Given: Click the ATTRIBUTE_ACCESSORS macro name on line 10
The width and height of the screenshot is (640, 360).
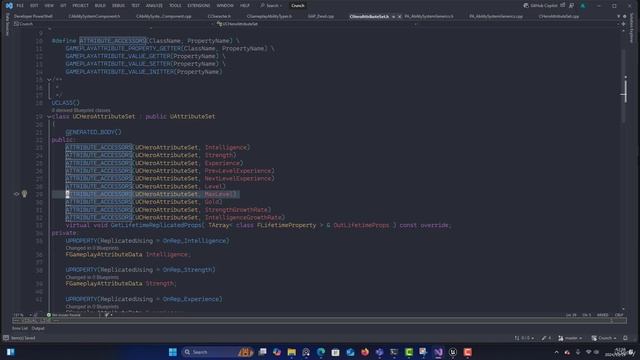Looking at the screenshot, I should point(113,41).
